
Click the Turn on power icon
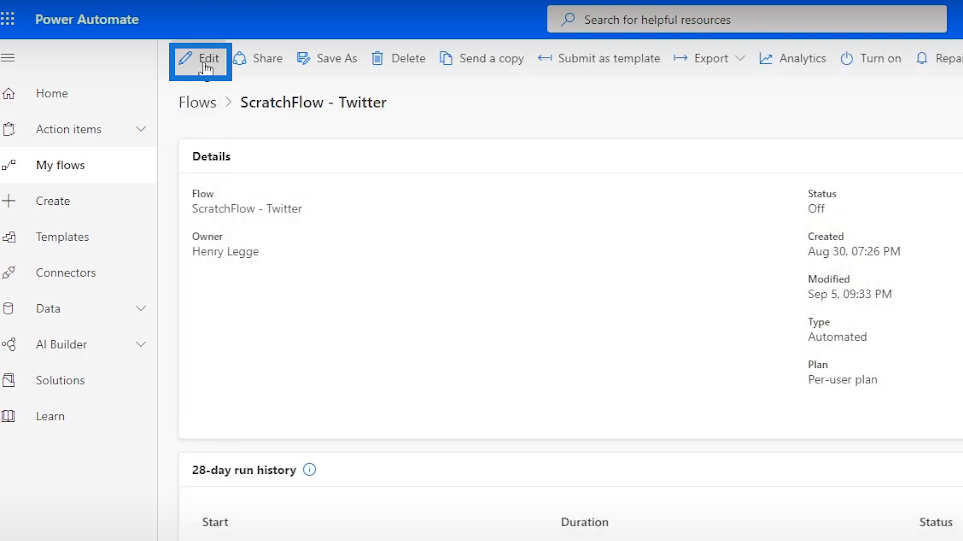846,58
